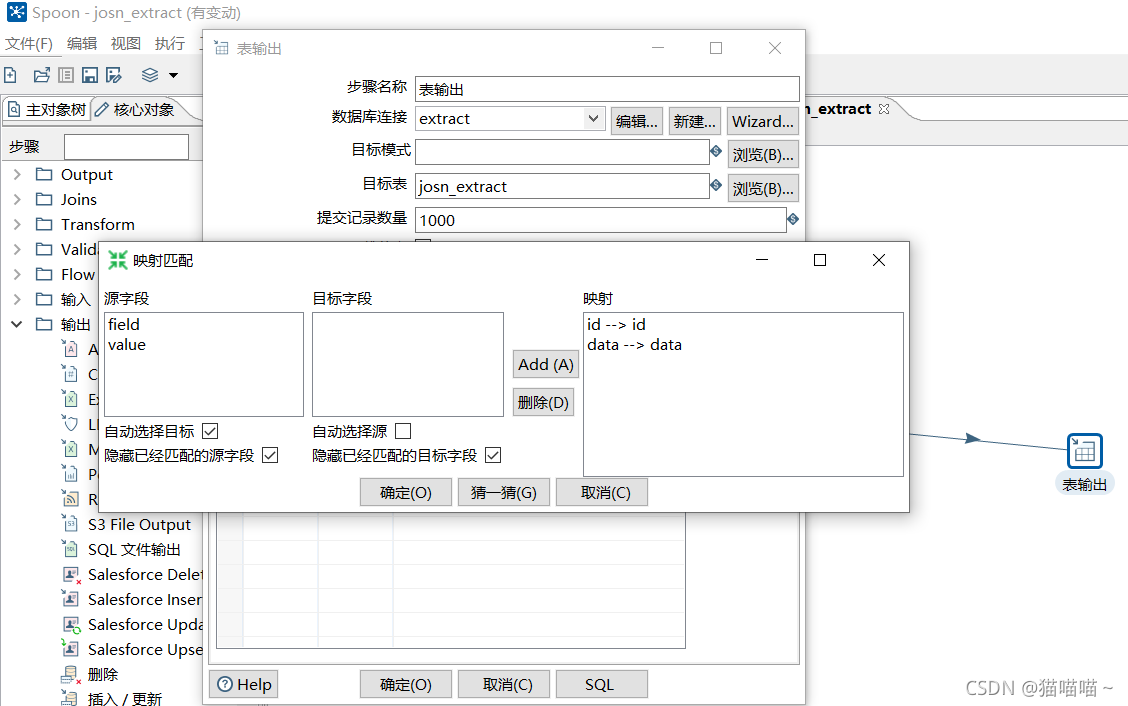Screen dimensions: 1128x706
Task: Click the new file toolbar icon
Action: [x=10, y=75]
